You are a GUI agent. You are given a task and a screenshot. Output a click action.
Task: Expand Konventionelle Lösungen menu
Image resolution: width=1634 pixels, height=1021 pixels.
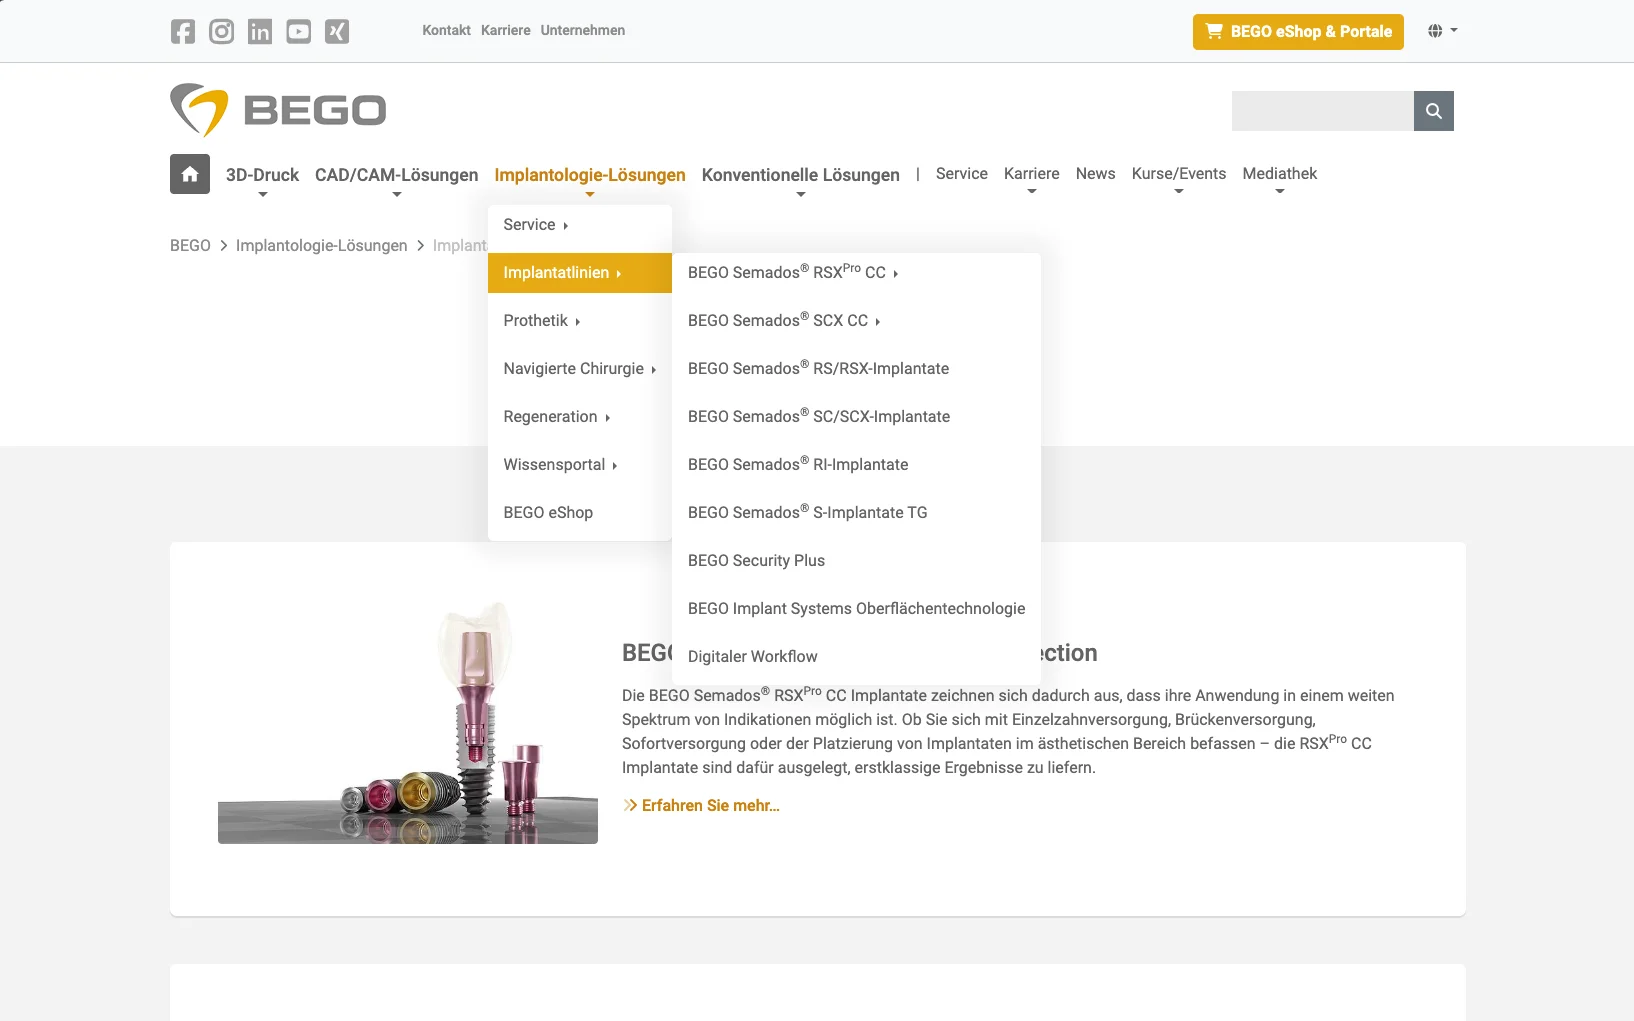(x=801, y=175)
